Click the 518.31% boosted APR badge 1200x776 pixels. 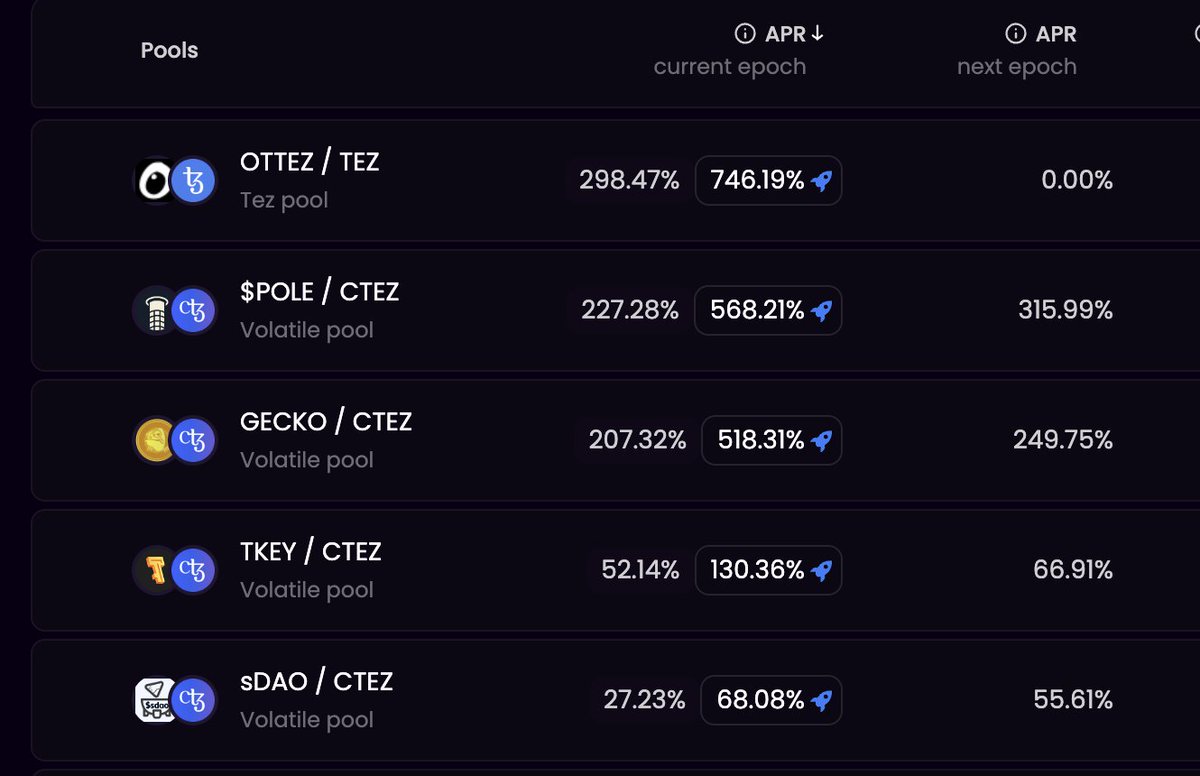point(771,440)
